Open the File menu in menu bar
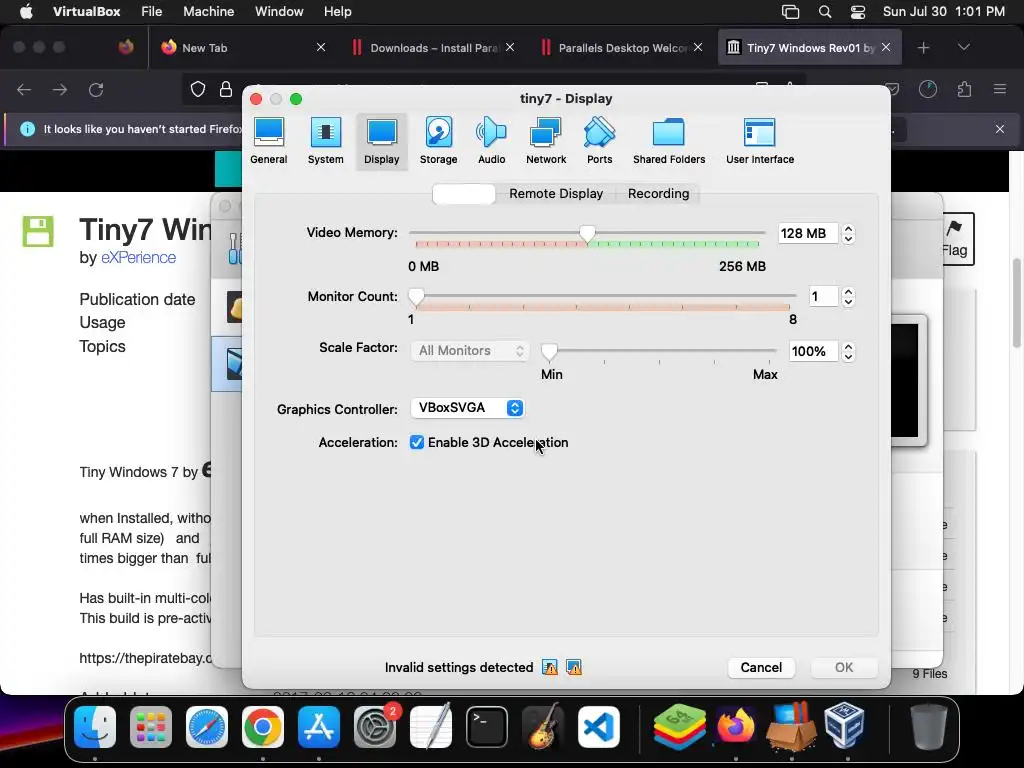The image size is (1024, 768). (152, 12)
